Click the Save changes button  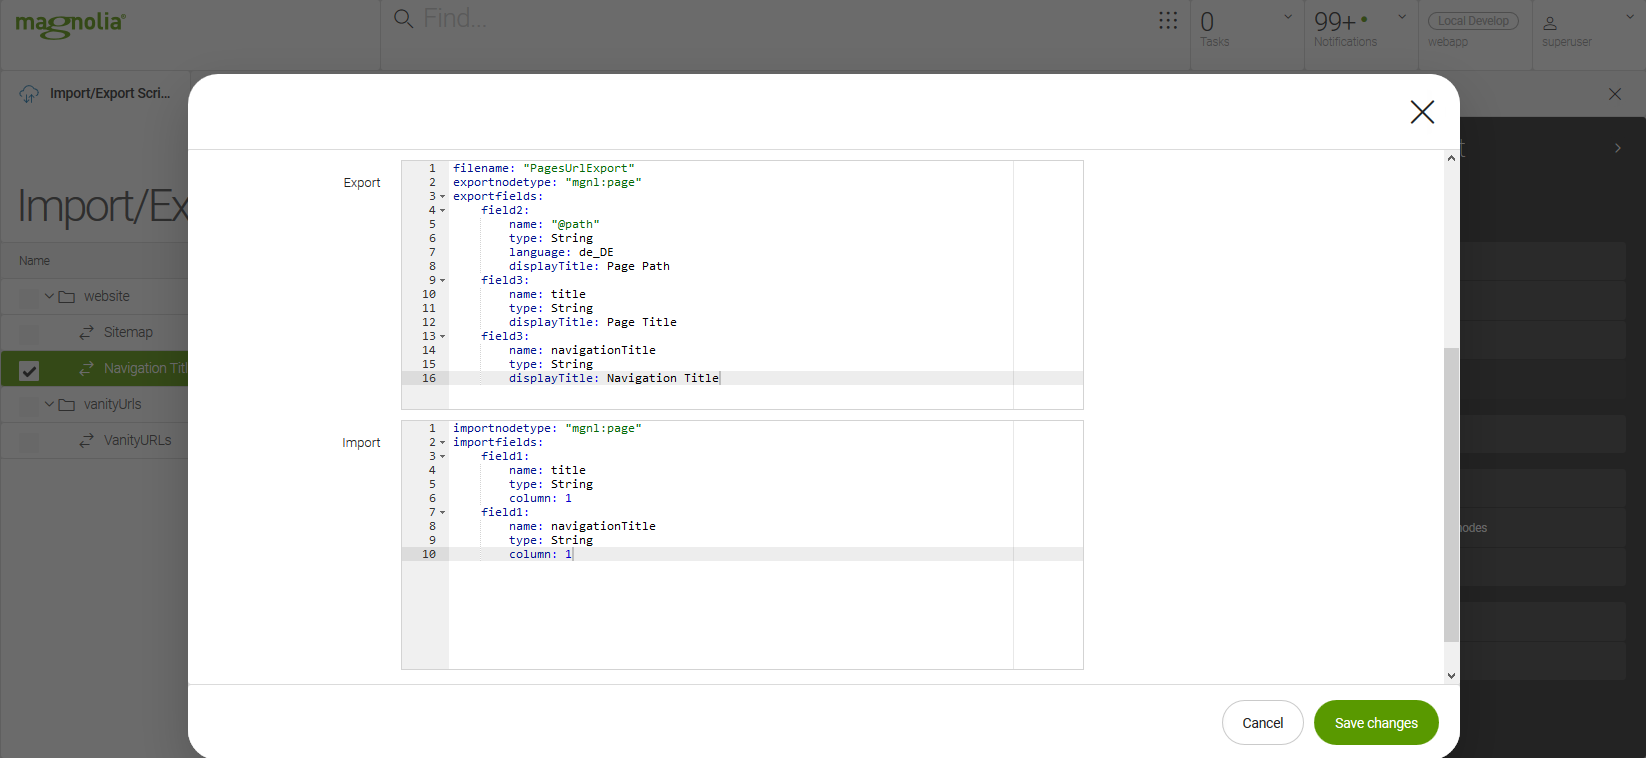(1375, 723)
